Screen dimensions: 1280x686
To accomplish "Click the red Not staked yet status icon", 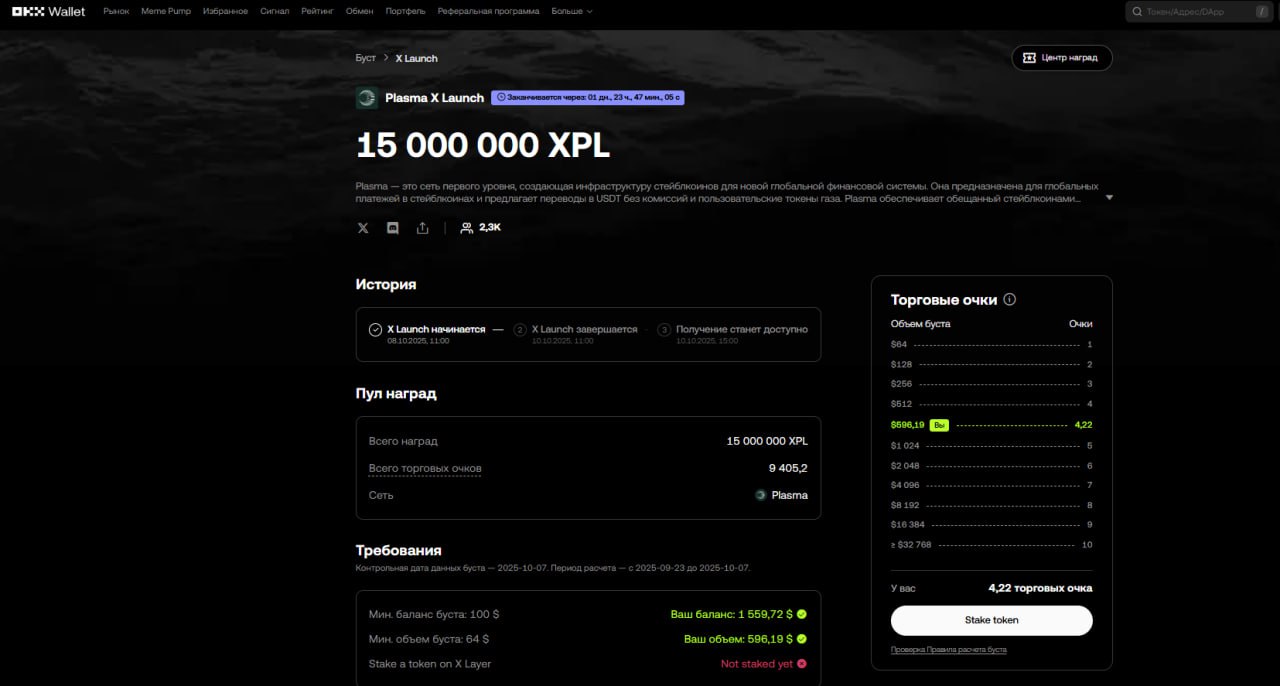I will 802,664.
